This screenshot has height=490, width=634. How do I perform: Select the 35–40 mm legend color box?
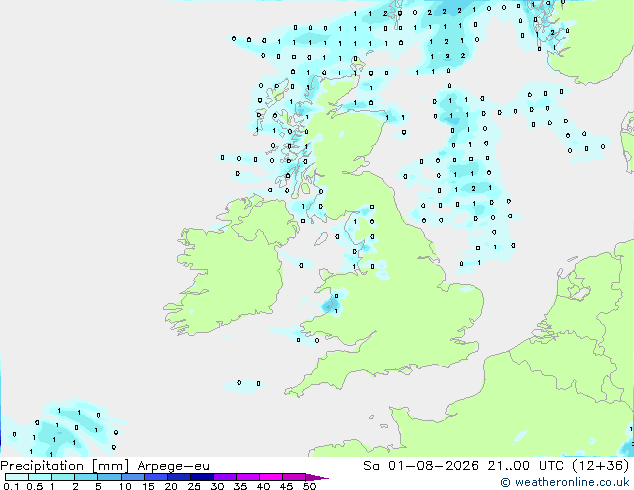[248, 477]
